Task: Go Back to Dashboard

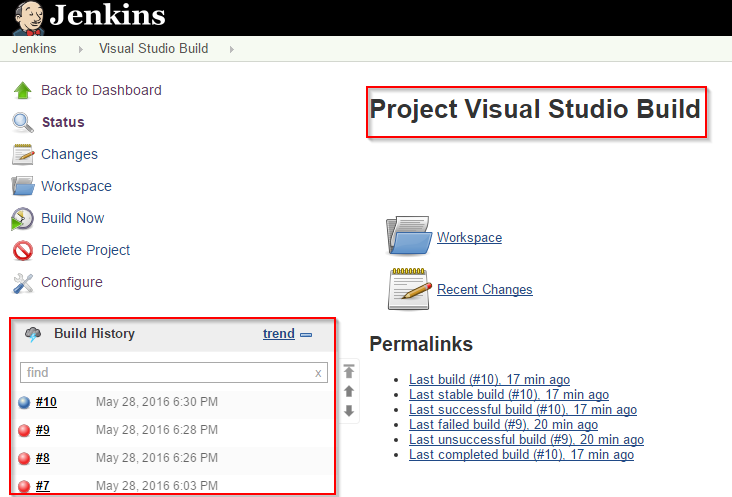Action: tap(101, 90)
